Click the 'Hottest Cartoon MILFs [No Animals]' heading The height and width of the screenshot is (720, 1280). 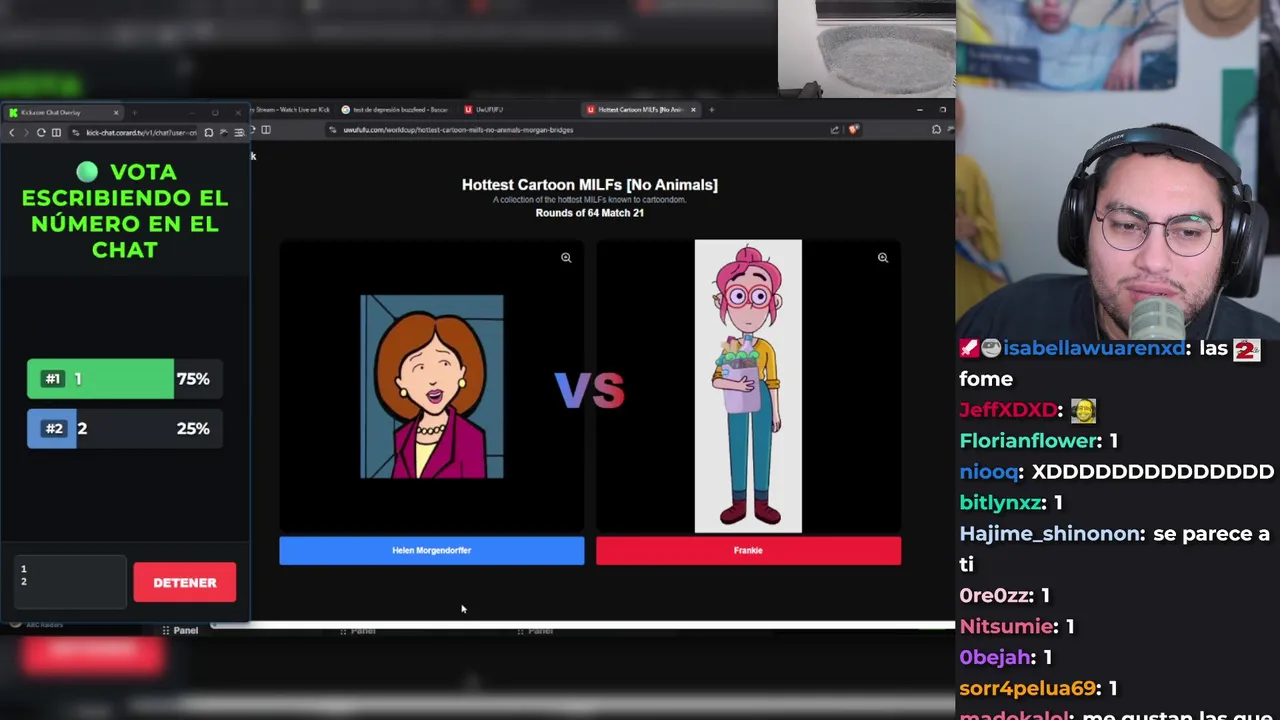[590, 185]
